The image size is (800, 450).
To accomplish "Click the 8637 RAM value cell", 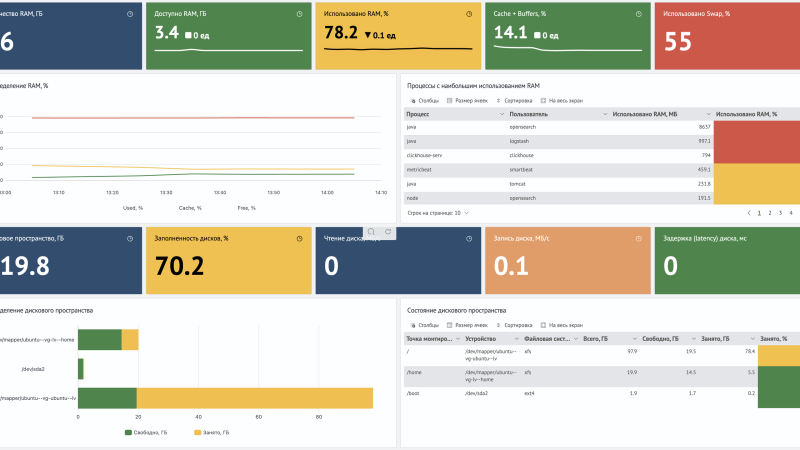I will tap(662, 127).
